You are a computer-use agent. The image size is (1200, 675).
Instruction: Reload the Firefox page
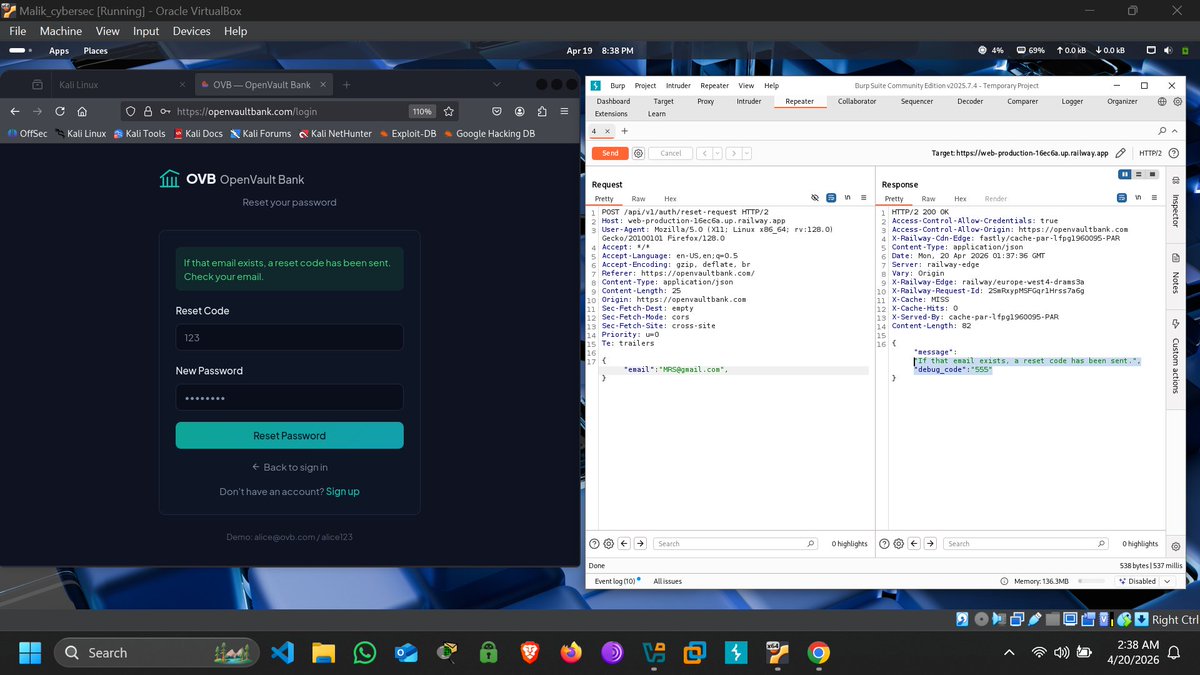click(60, 111)
